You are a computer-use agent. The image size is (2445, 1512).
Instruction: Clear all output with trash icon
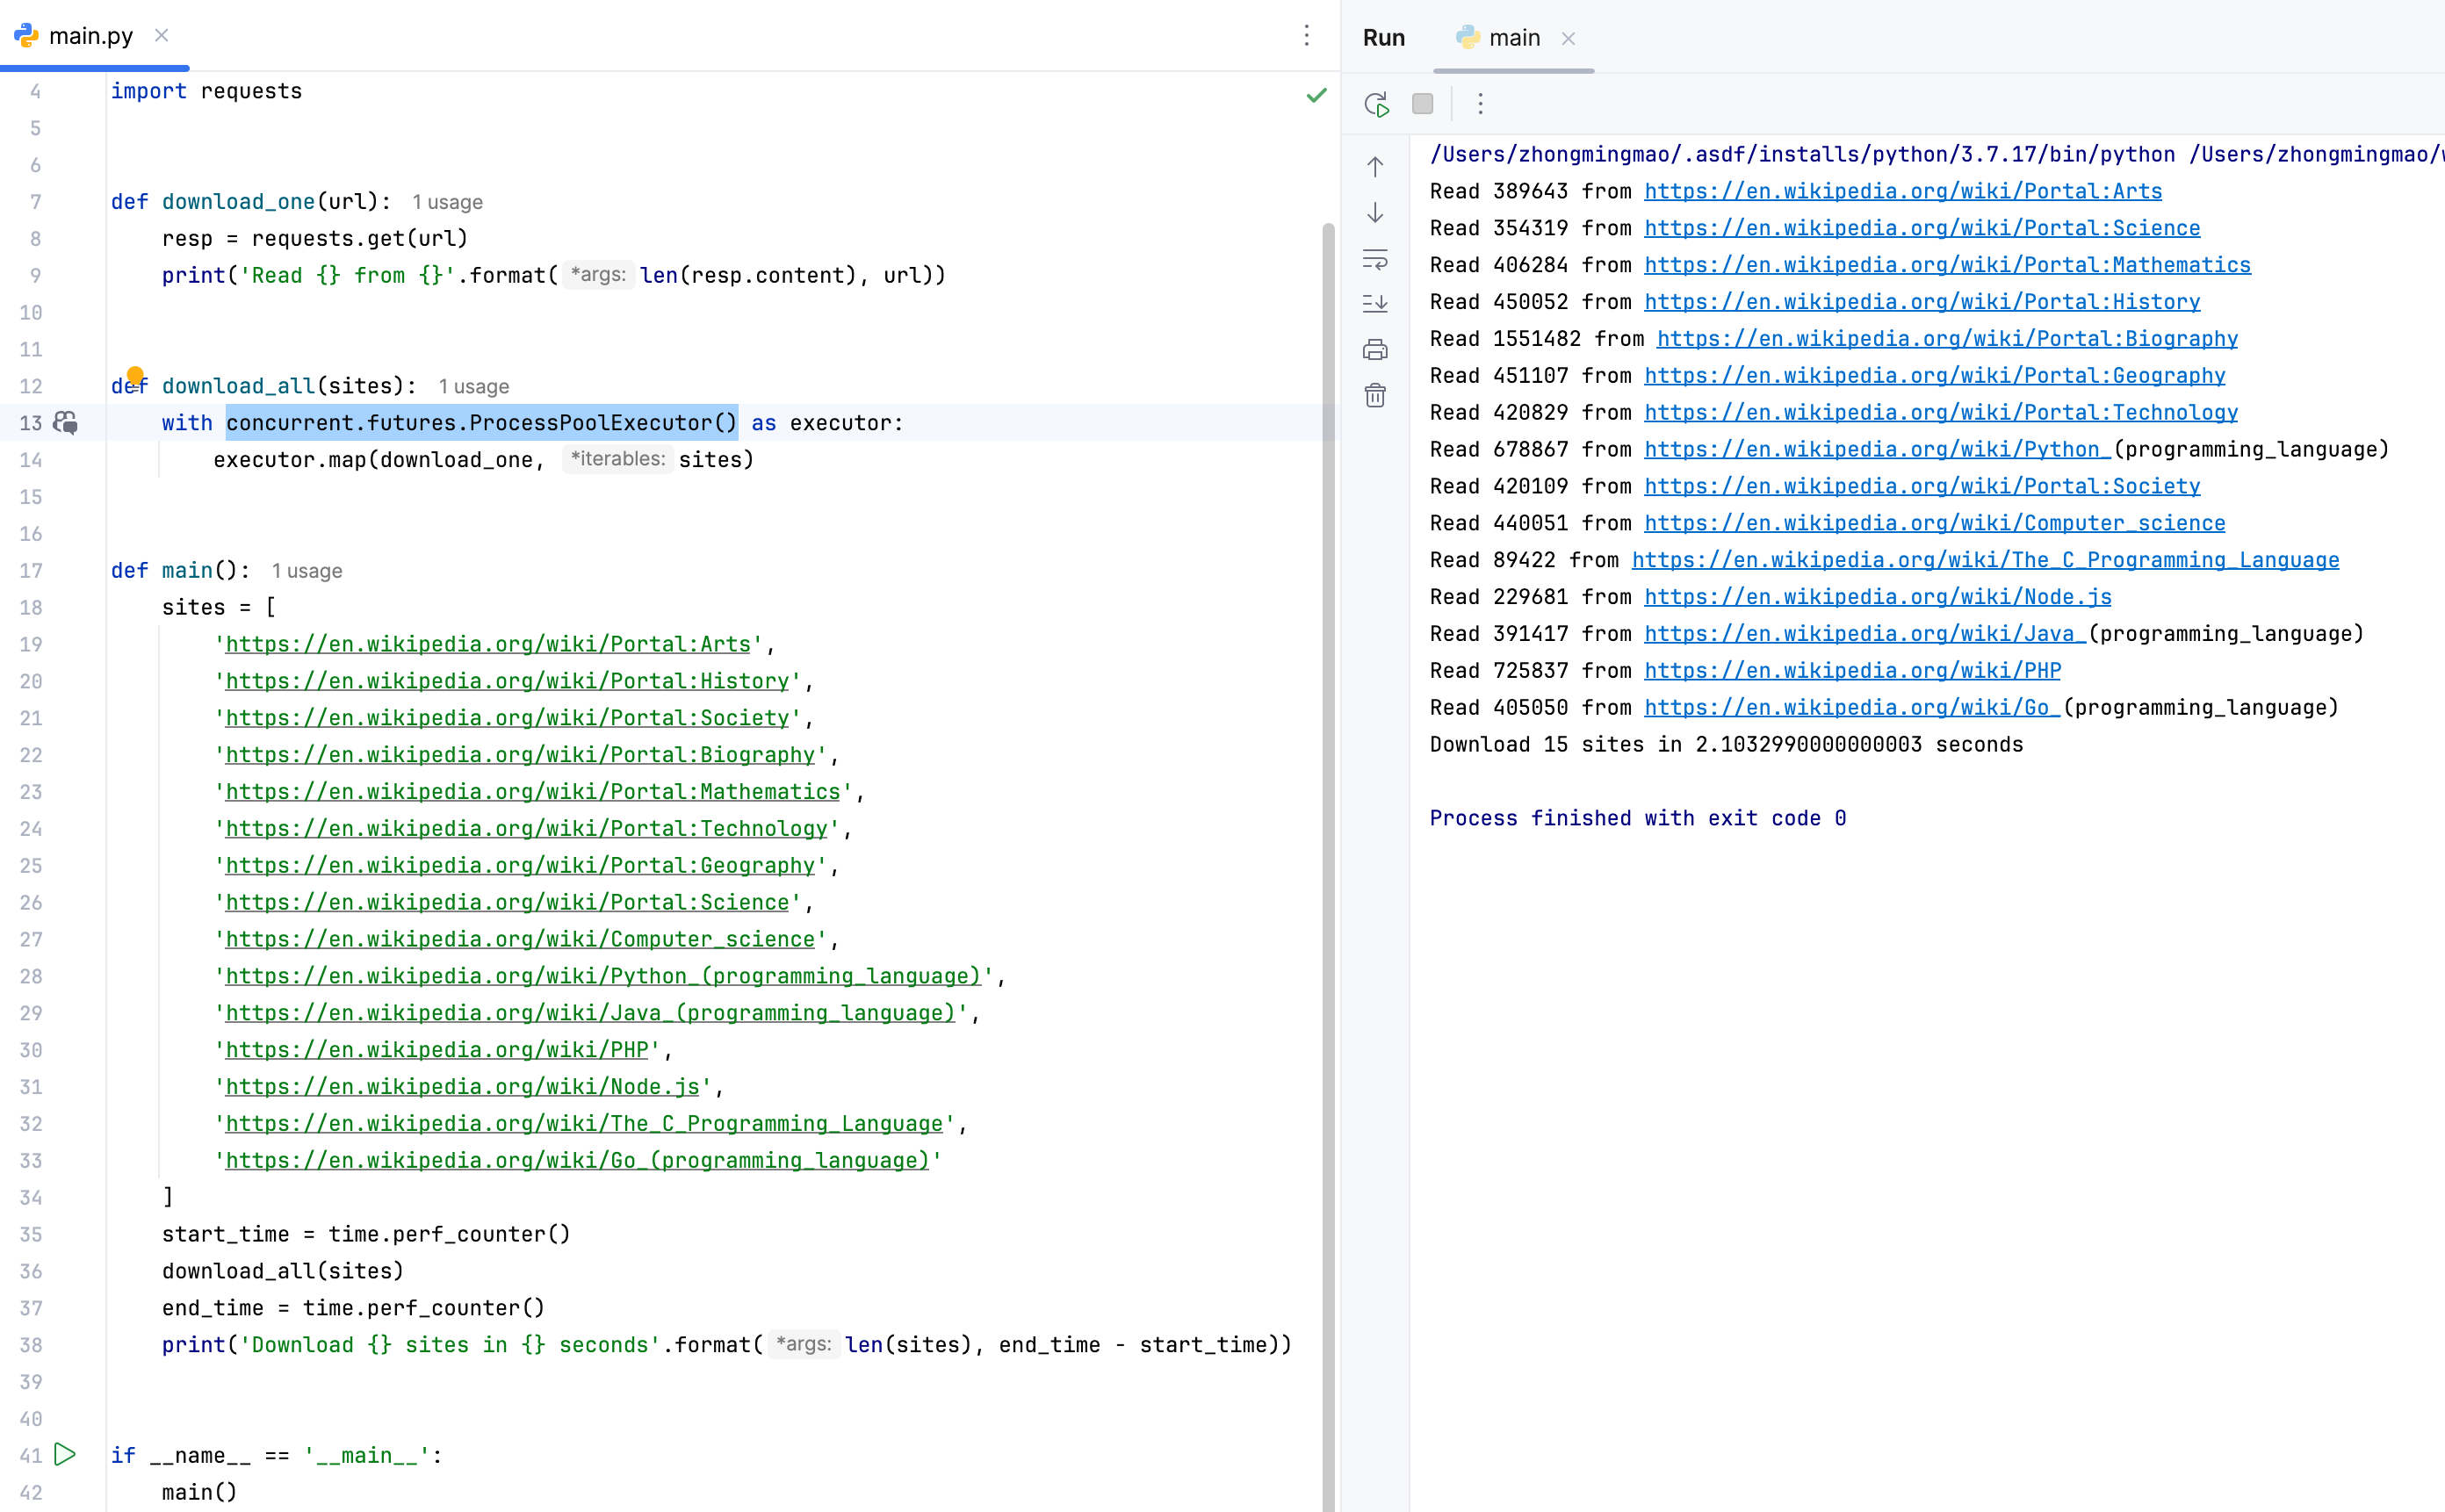tap(1375, 396)
